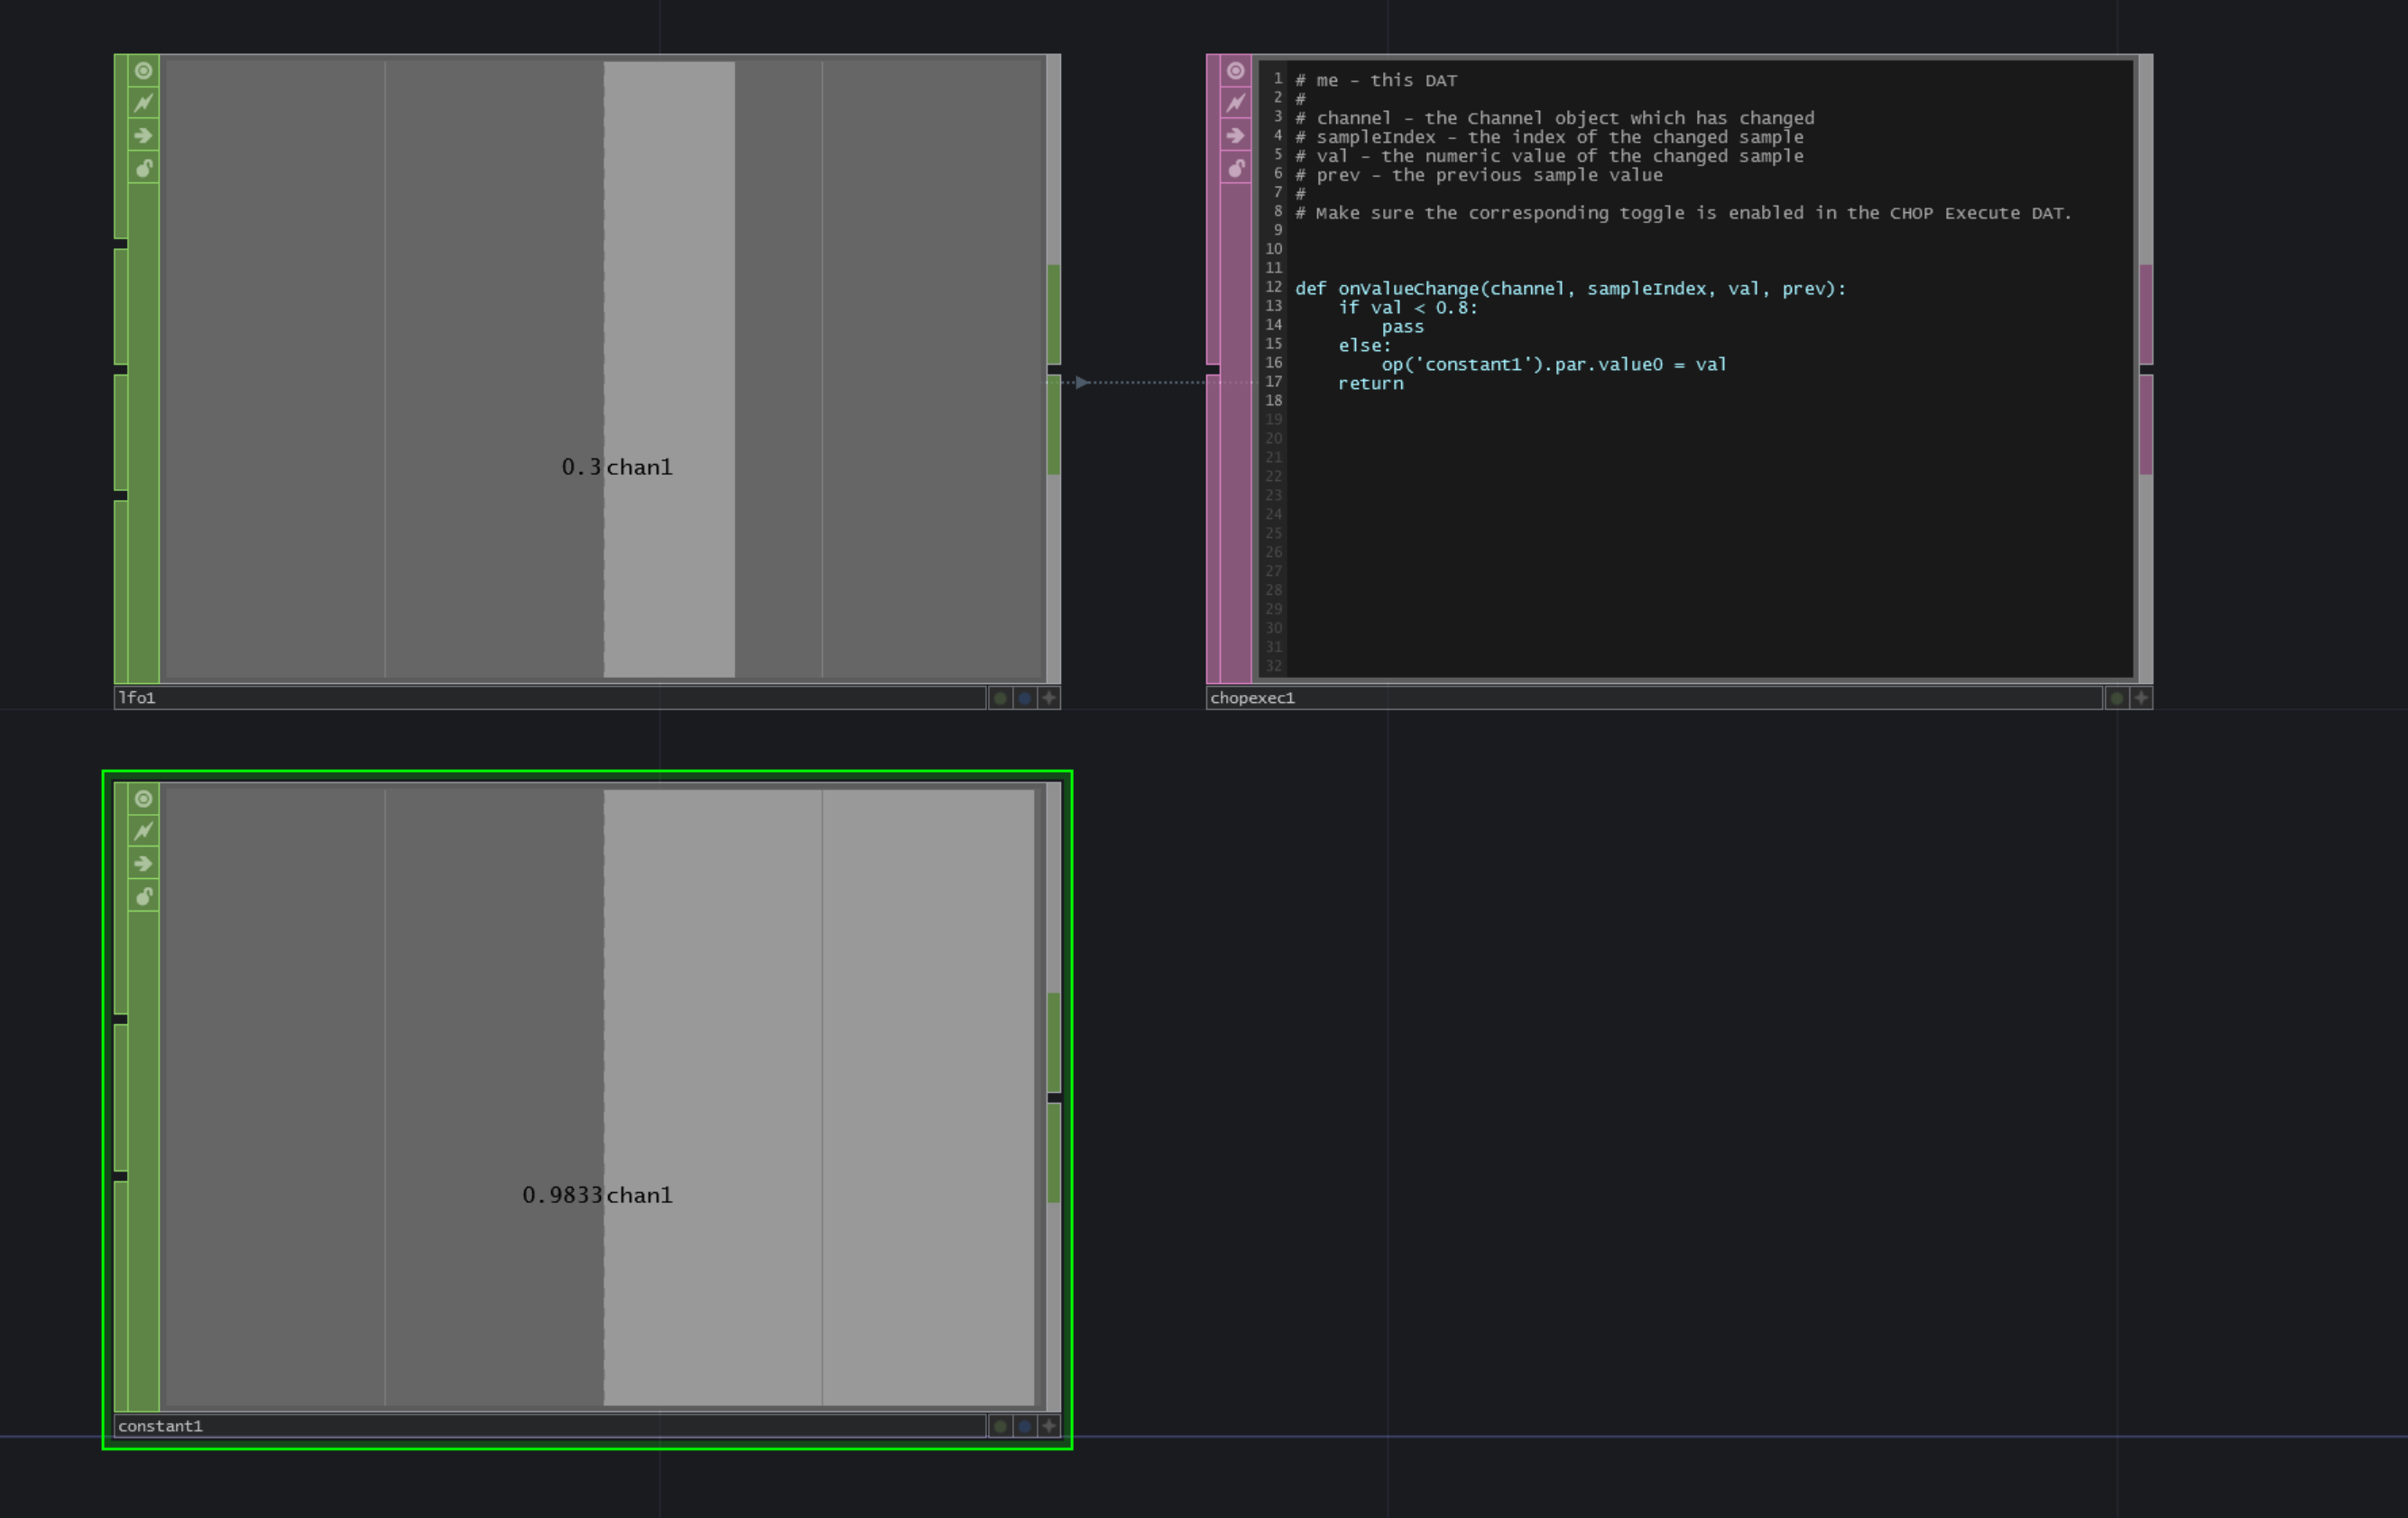Toggle the viewer flag on constant1 node
The height and width of the screenshot is (1518, 2408).
(144, 799)
